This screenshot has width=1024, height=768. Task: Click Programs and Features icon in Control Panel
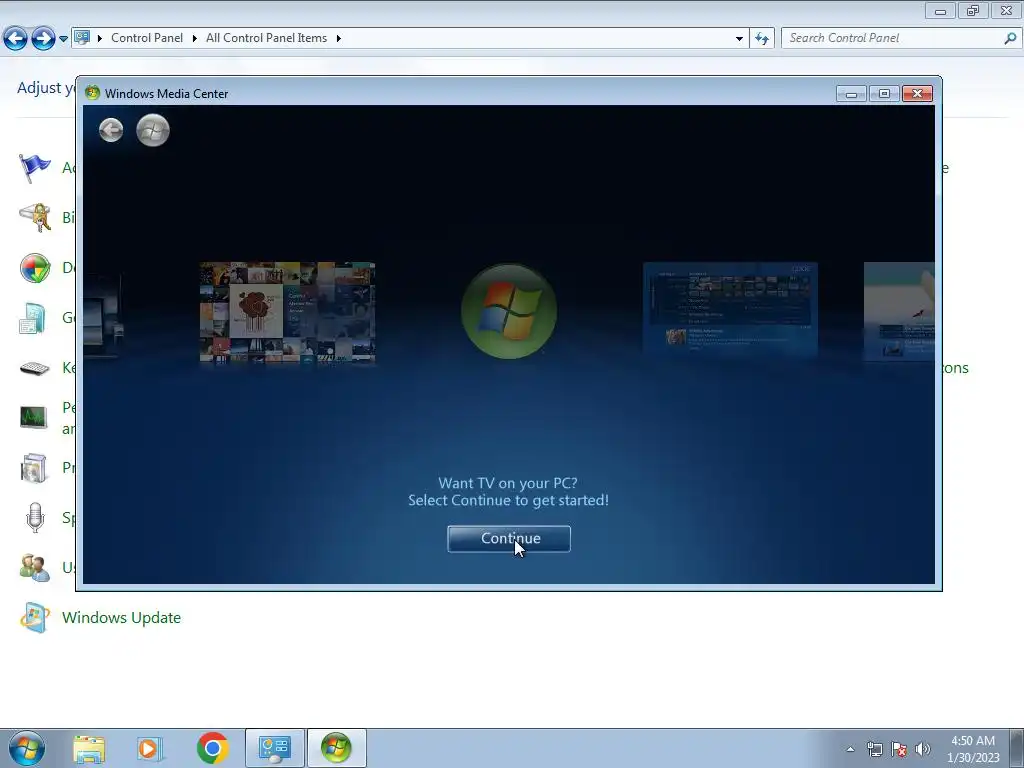pos(33,468)
